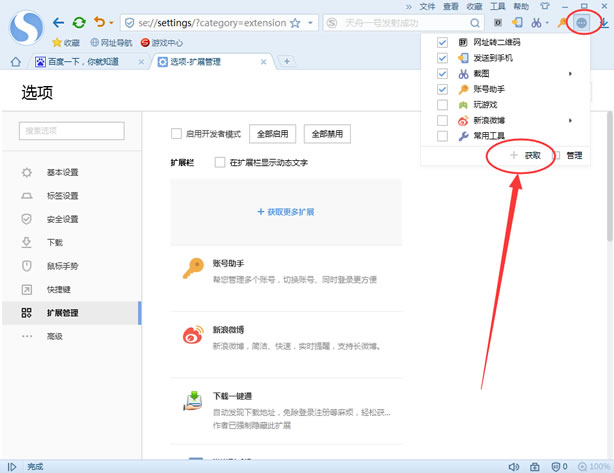Click the extensions menu button in toolbar
Image resolution: width=614 pixels, height=473 pixels.
coord(581,23)
